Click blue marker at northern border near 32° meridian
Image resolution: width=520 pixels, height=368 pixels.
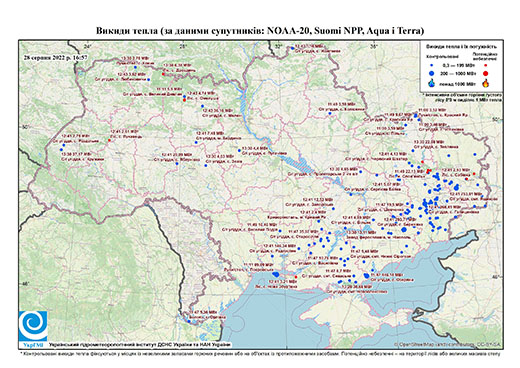point(292,48)
